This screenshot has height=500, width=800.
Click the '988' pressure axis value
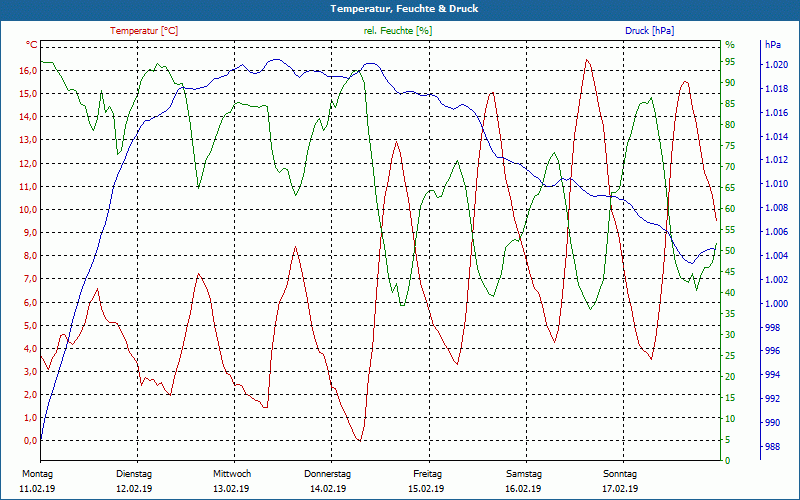(772, 446)
